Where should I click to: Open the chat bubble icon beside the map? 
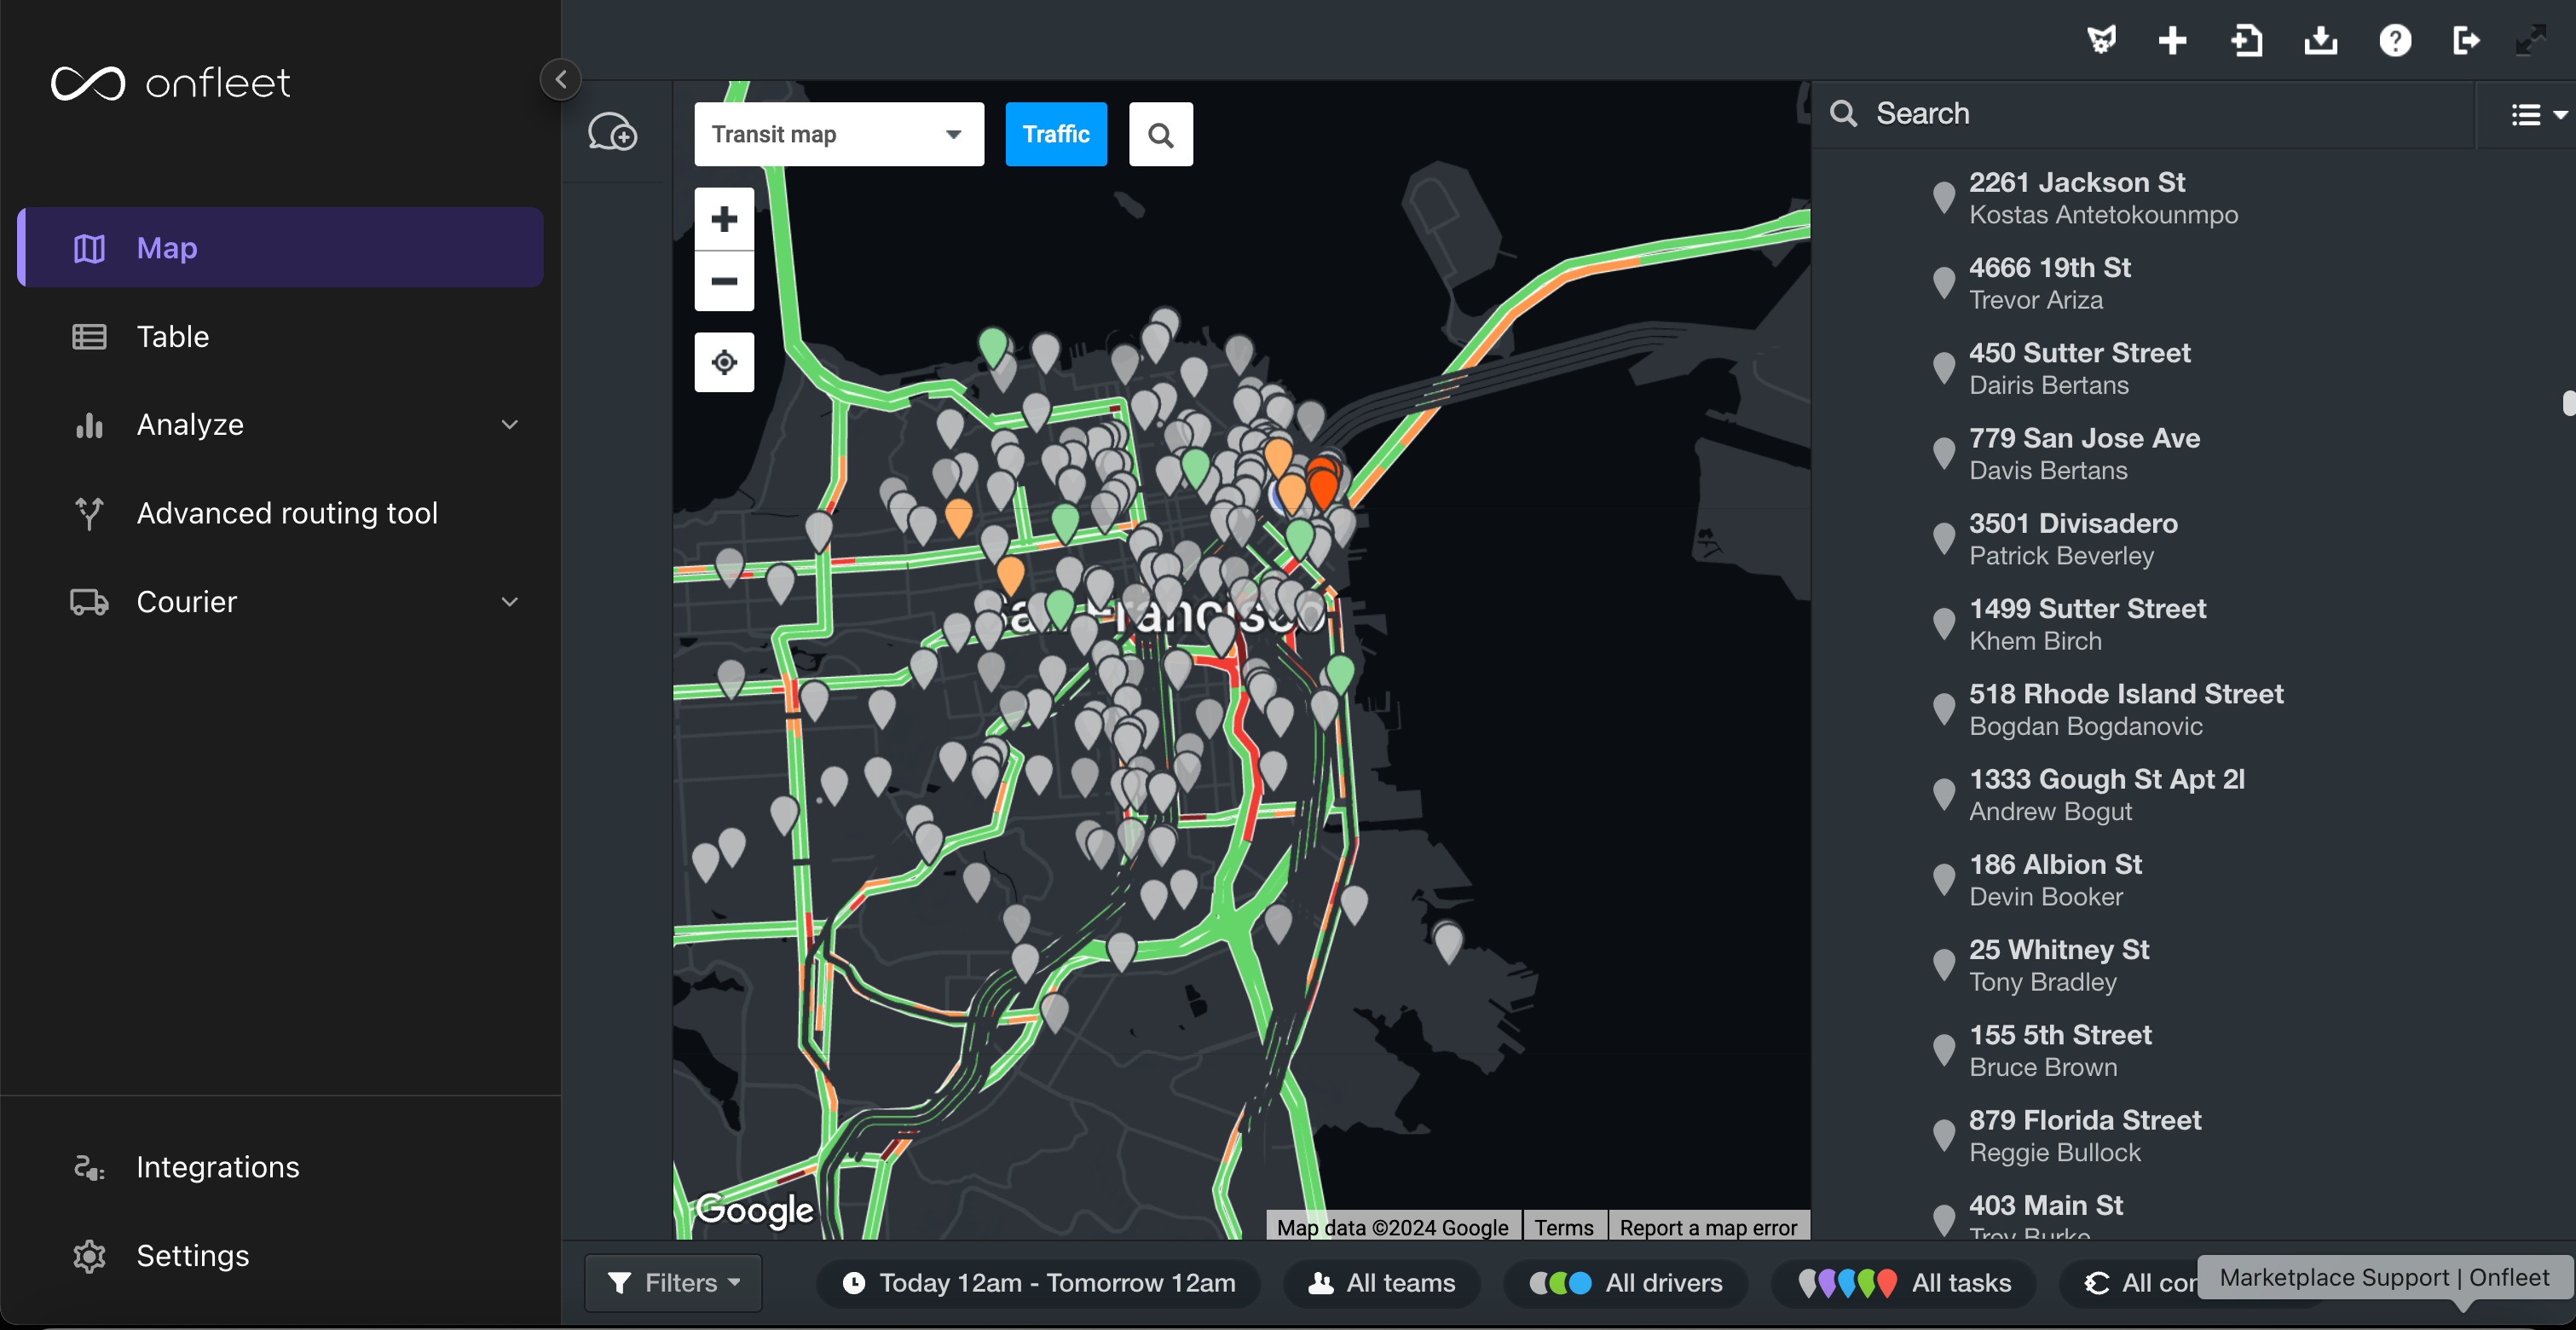[614, 132]
